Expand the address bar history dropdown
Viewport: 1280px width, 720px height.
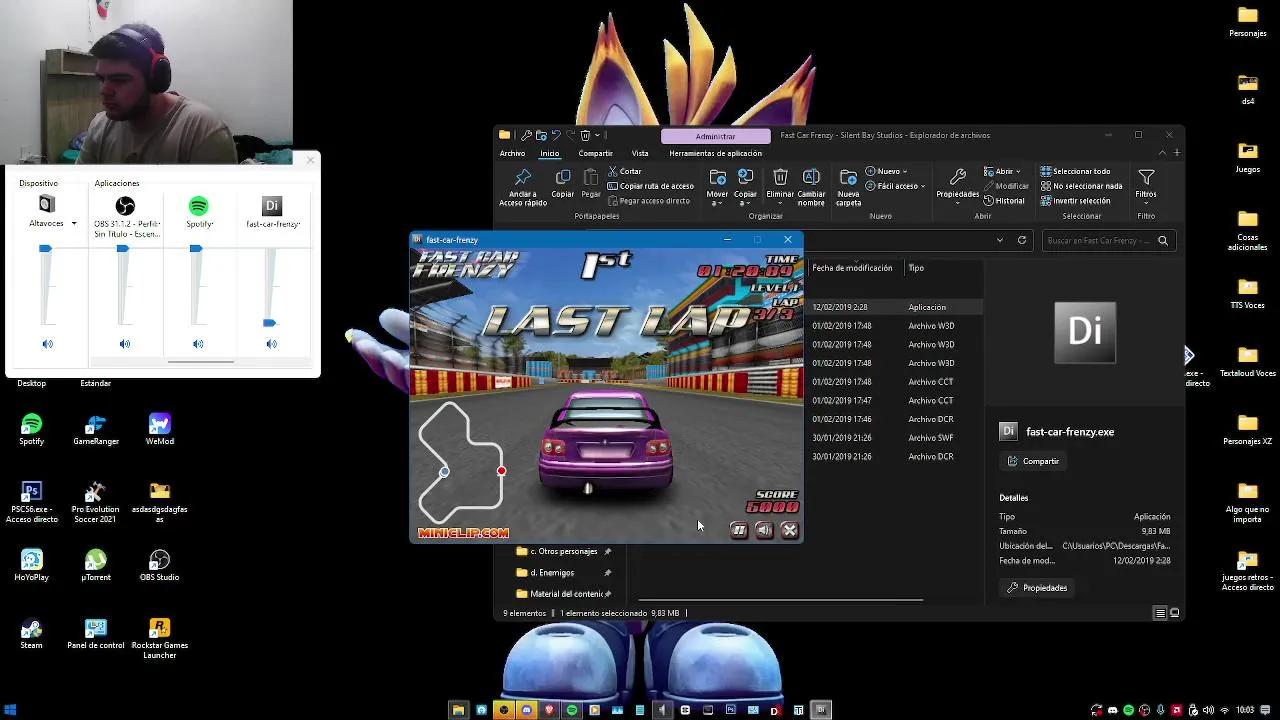click(x=999, y=240)
